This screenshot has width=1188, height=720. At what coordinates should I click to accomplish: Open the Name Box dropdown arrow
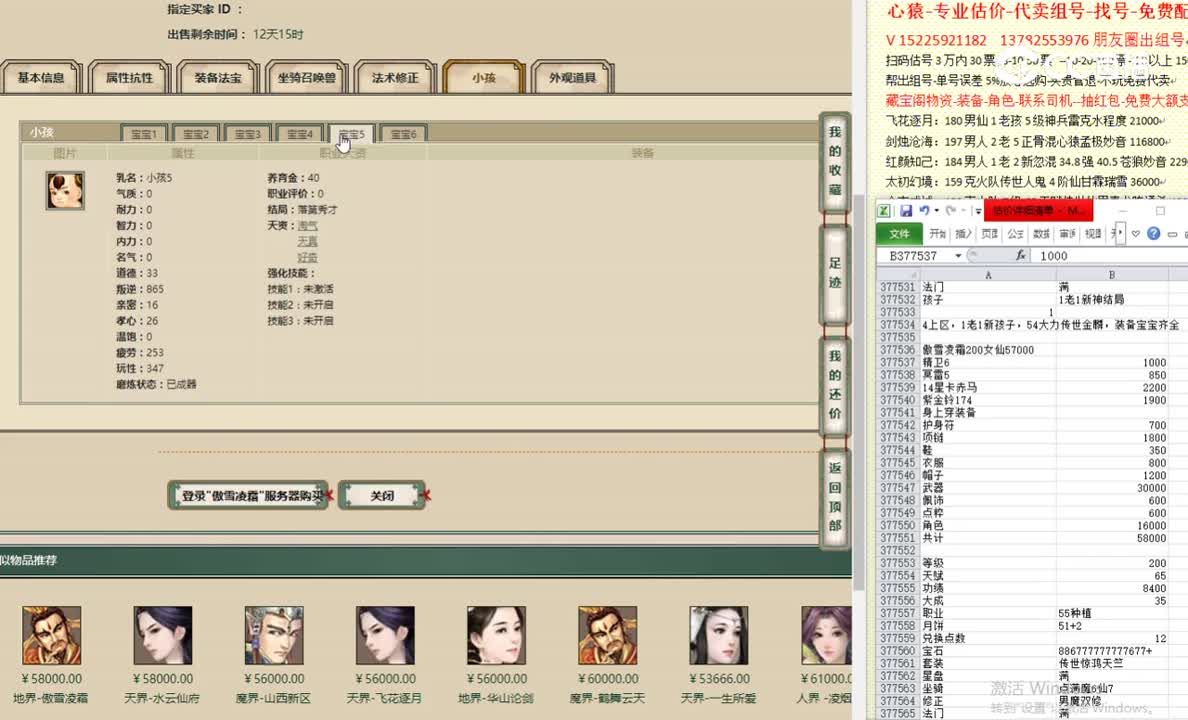(x=958, y=255)
